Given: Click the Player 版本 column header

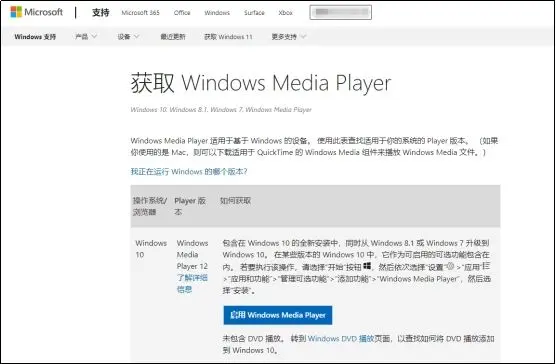Looking at the screenshot, I should coord(190,206).
